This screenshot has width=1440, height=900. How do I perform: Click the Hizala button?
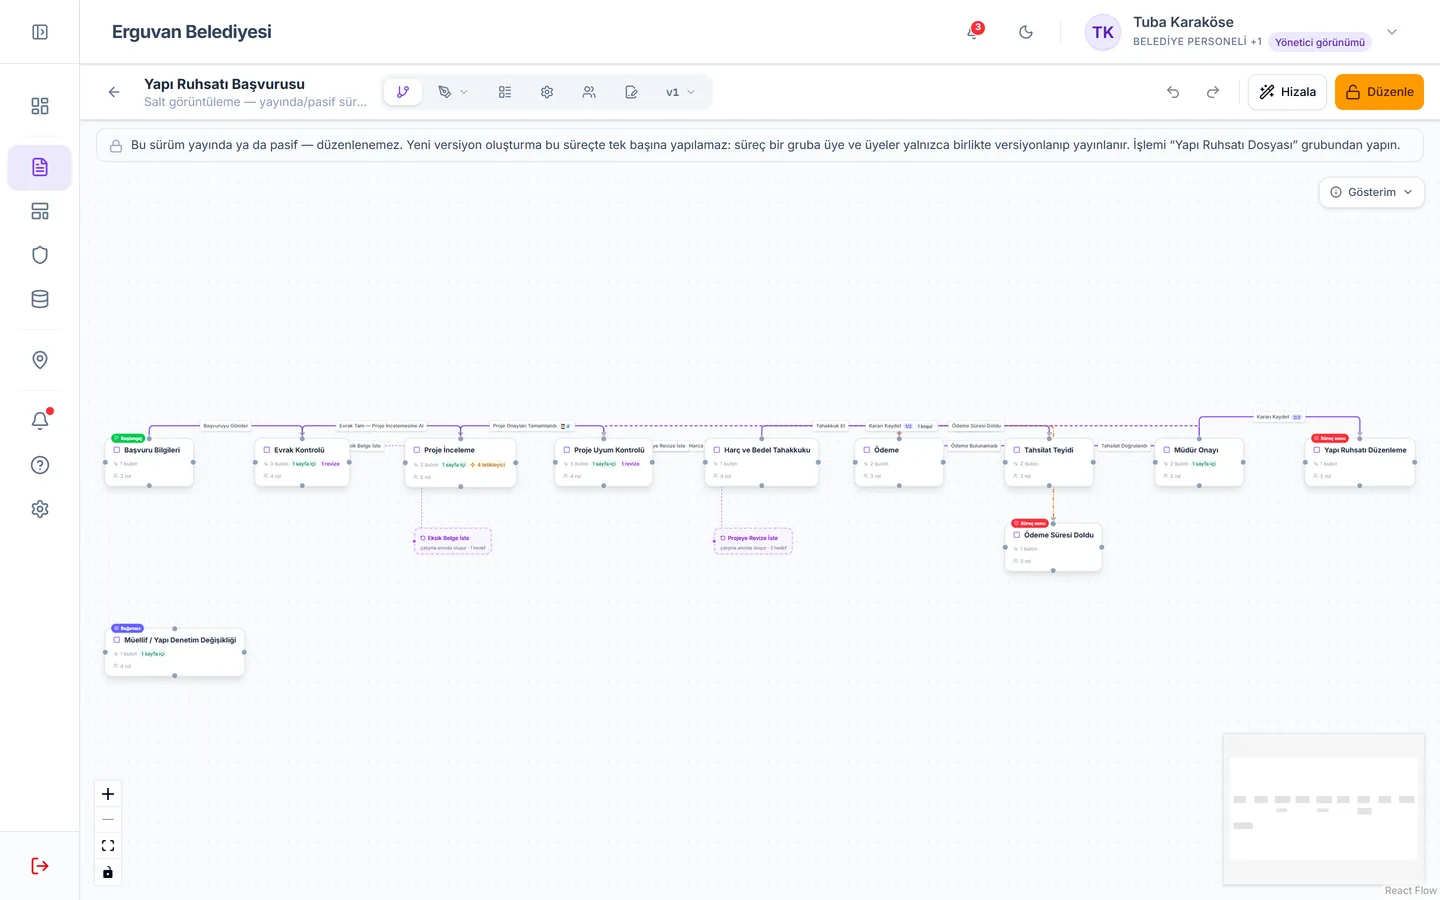1287,92
